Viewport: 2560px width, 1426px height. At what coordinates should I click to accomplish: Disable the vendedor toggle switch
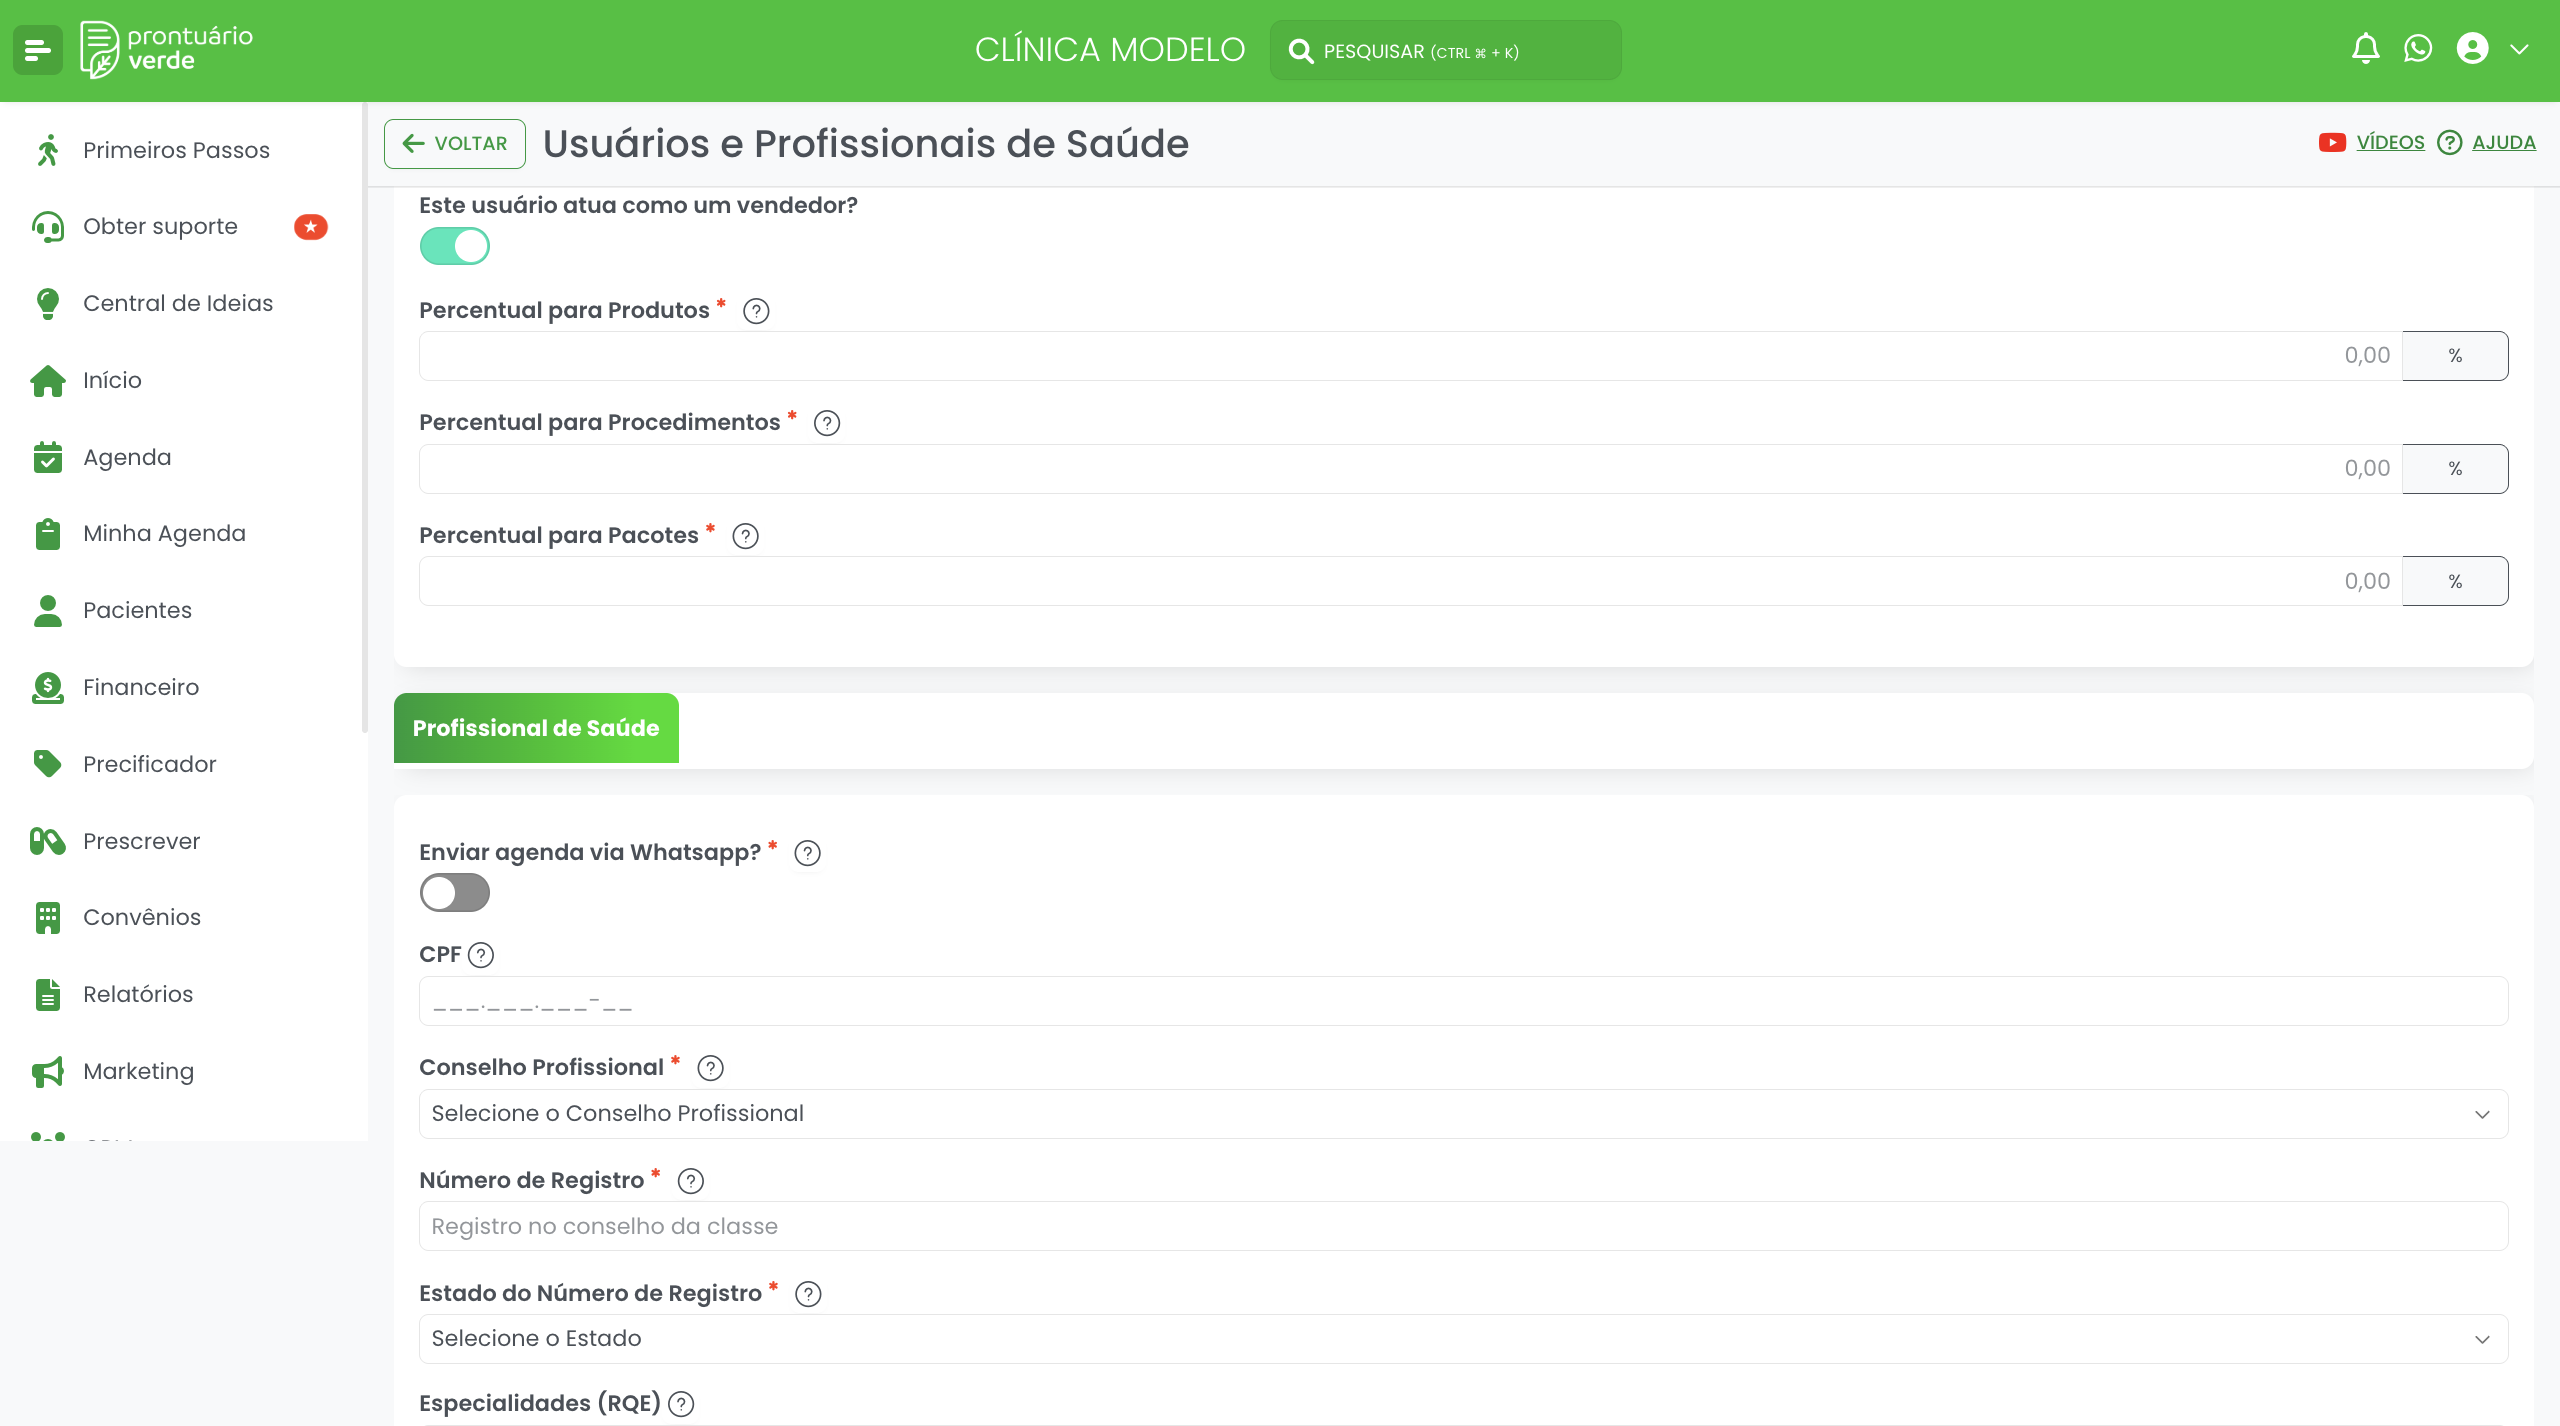455,246
